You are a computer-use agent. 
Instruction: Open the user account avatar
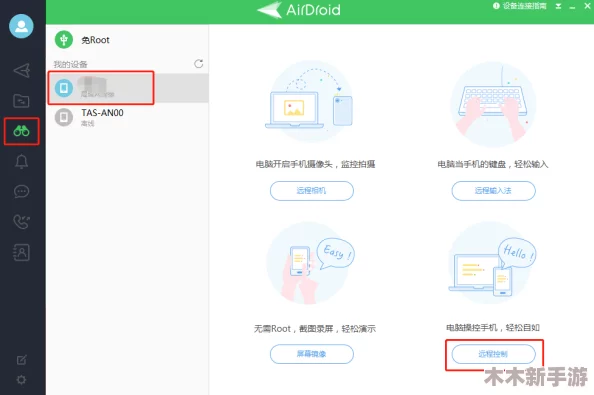[x=21, y=26]
